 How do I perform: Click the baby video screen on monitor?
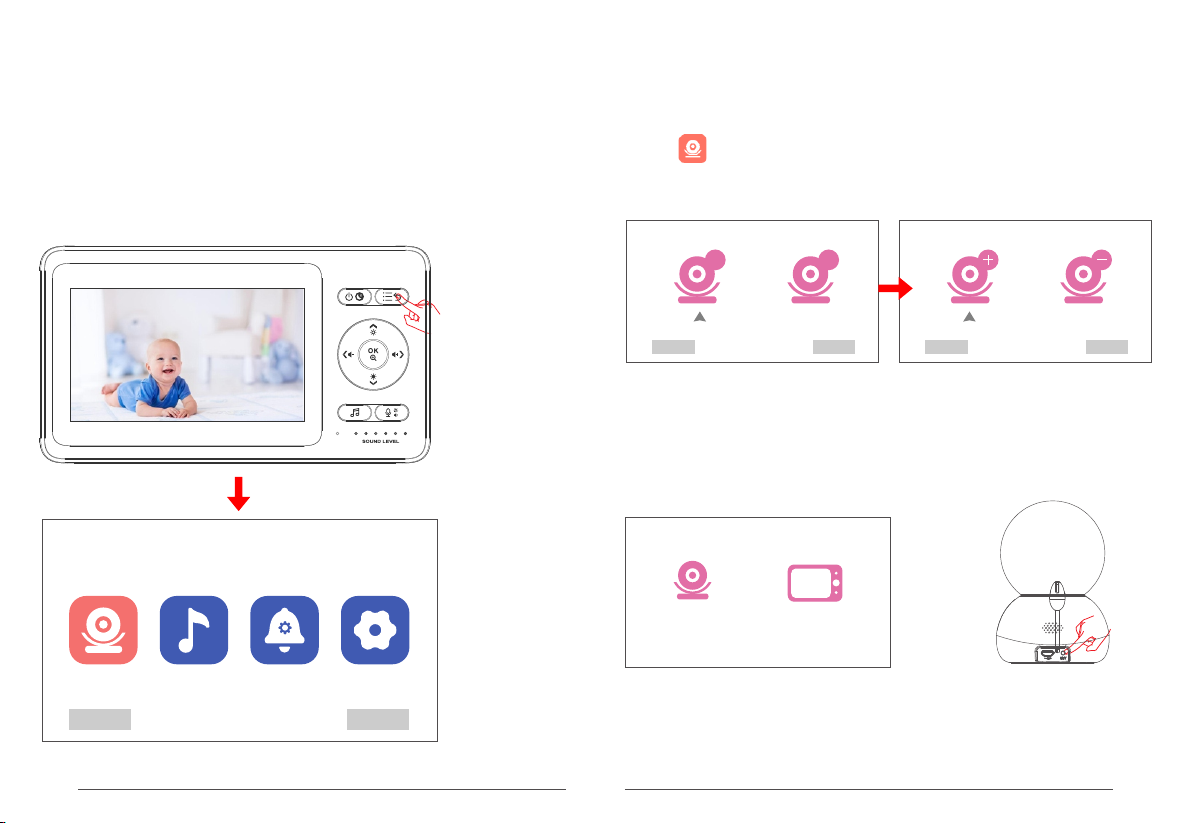188,355
